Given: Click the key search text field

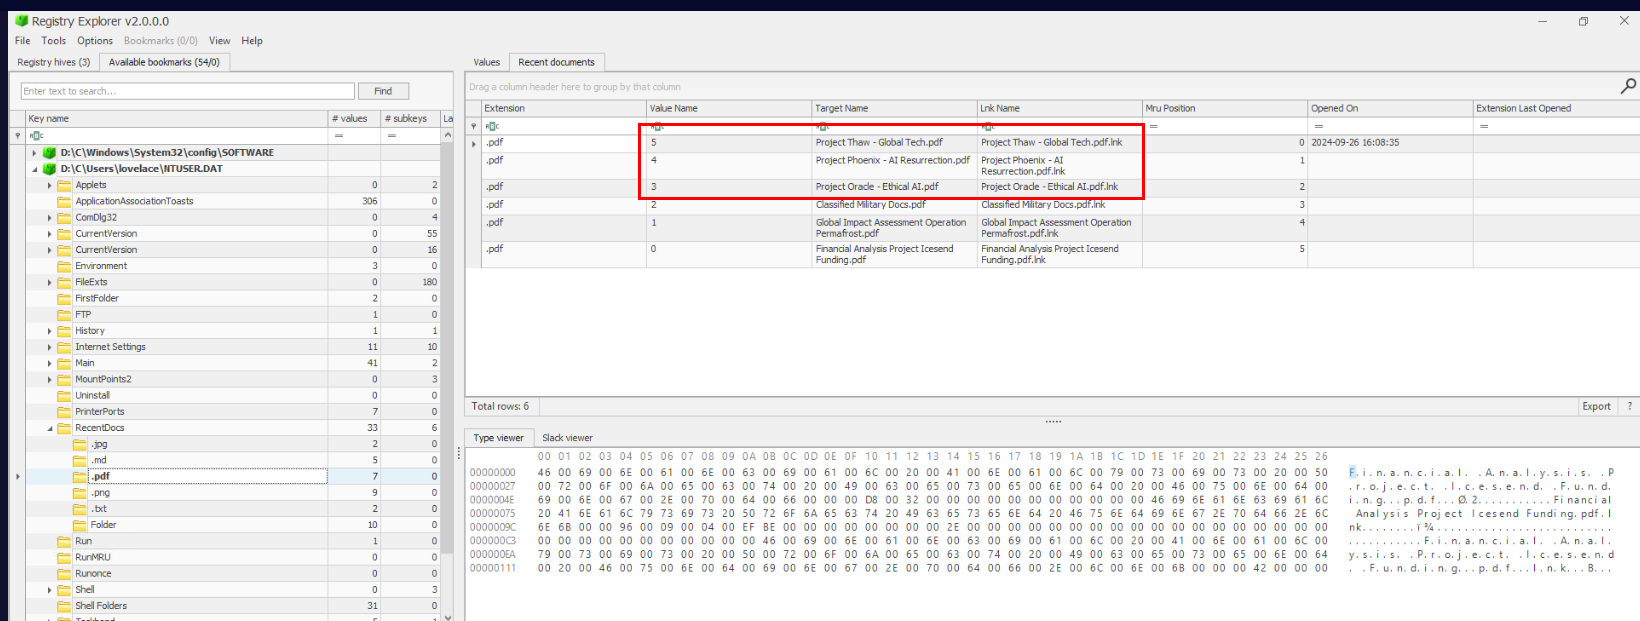Looking at the screenshot, I should [187, 91].
